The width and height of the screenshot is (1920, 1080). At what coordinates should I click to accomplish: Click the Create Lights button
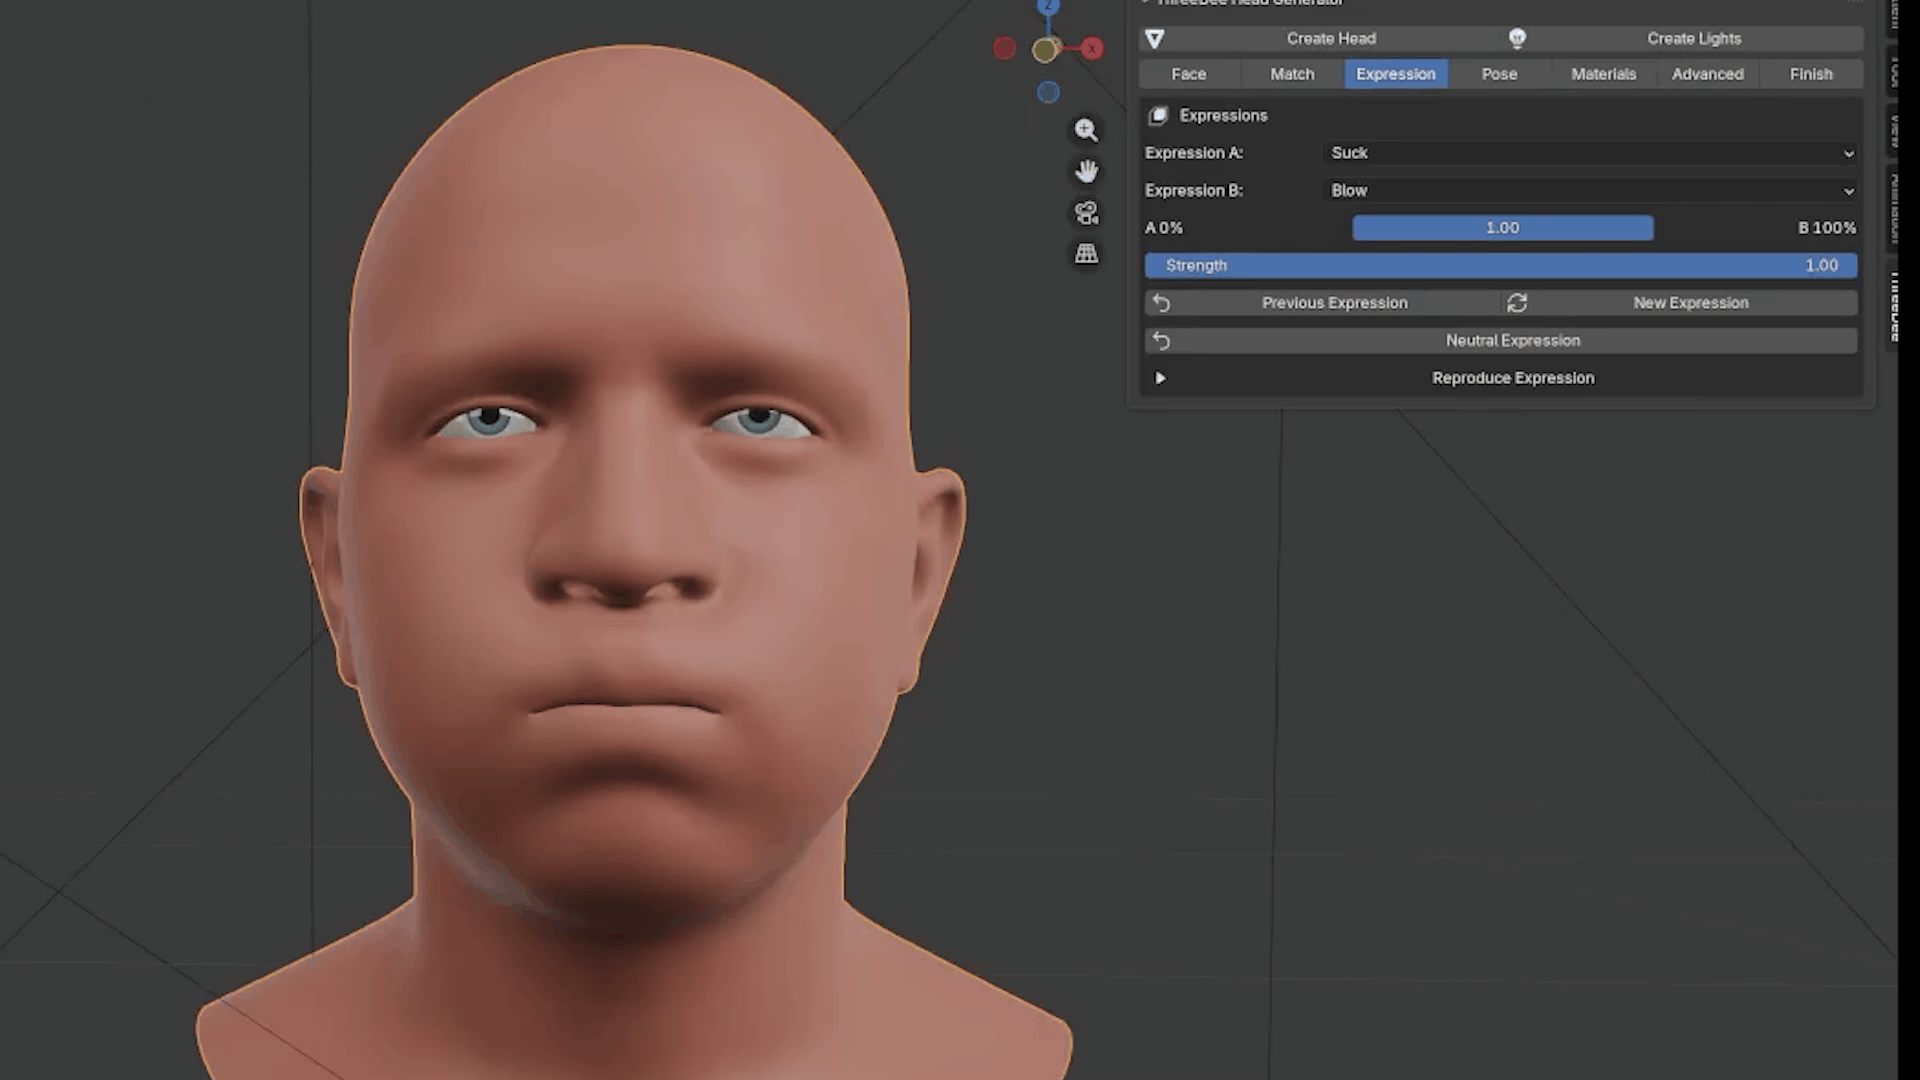[x=1684, y=39]
